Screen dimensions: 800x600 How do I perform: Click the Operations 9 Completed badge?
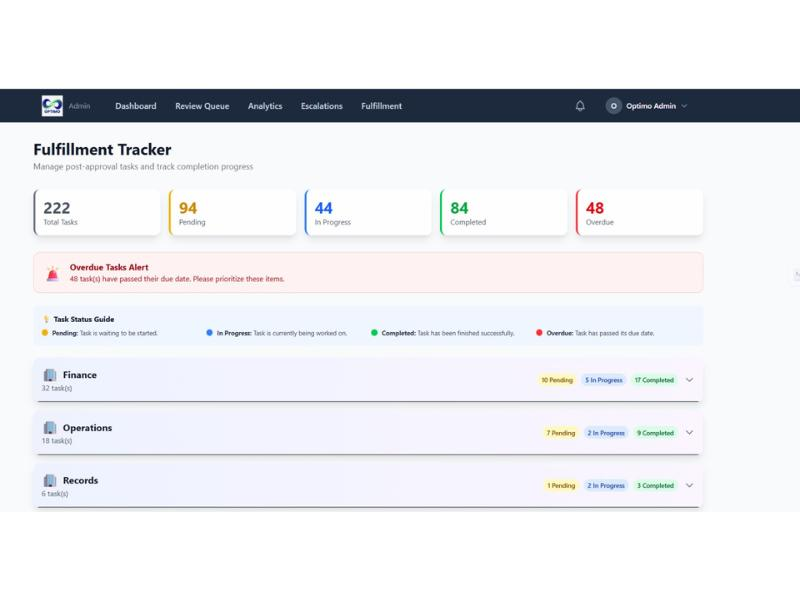coord(655,433)
